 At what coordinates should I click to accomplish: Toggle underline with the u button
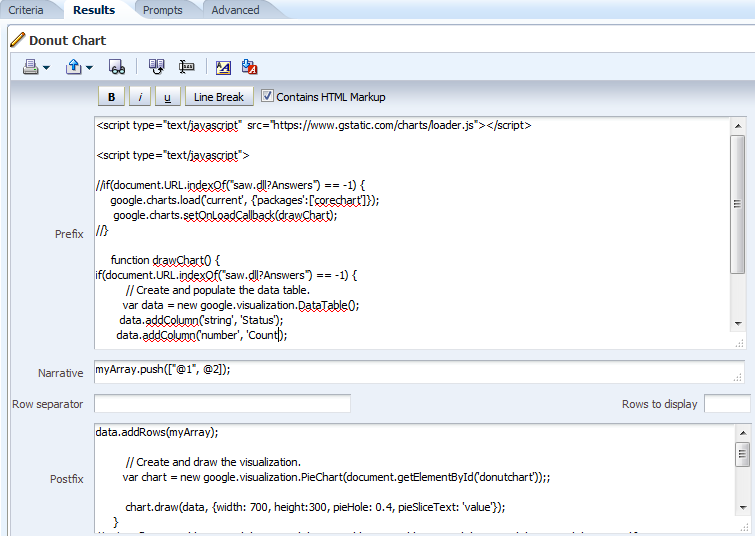click(168, 97)
